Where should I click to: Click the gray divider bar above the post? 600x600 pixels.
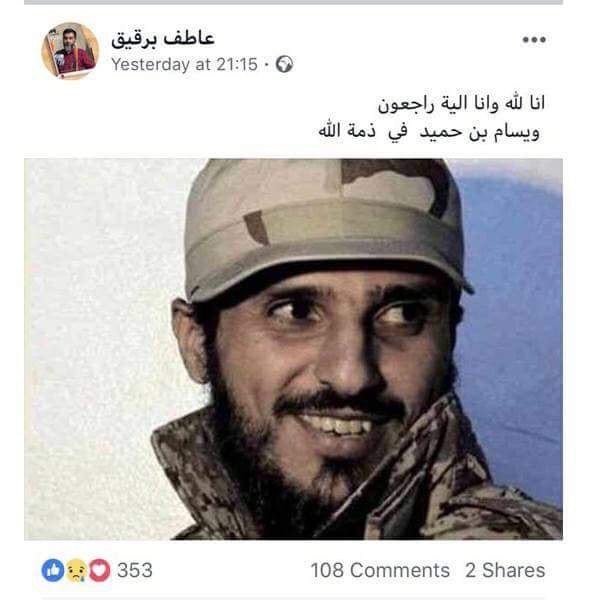pos(293,2)
